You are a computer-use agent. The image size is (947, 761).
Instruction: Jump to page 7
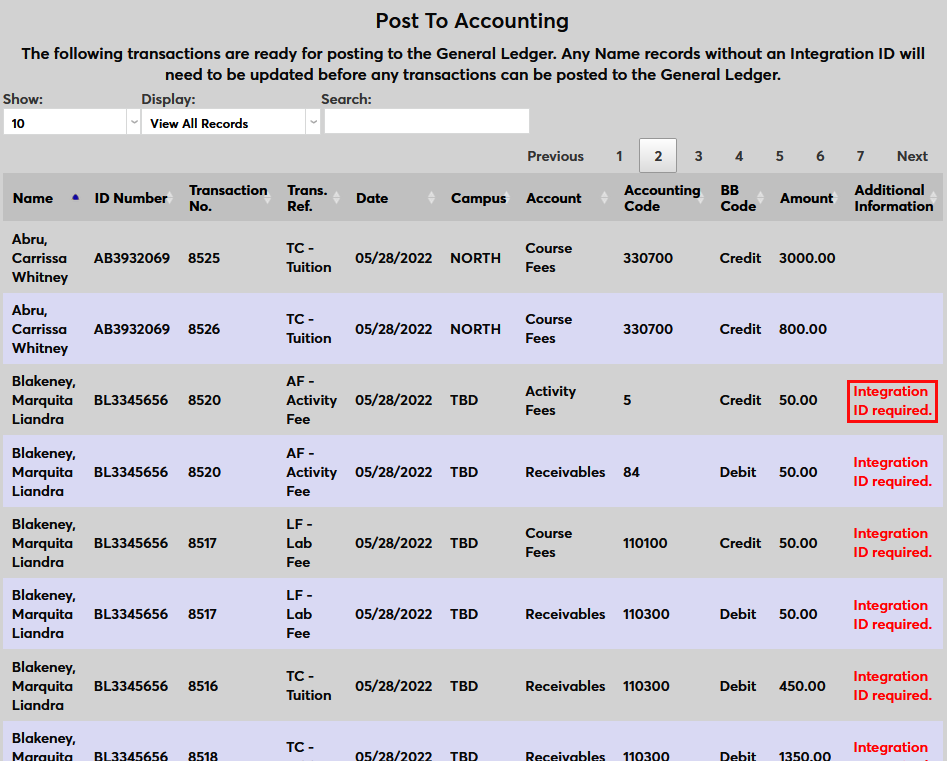860,156
